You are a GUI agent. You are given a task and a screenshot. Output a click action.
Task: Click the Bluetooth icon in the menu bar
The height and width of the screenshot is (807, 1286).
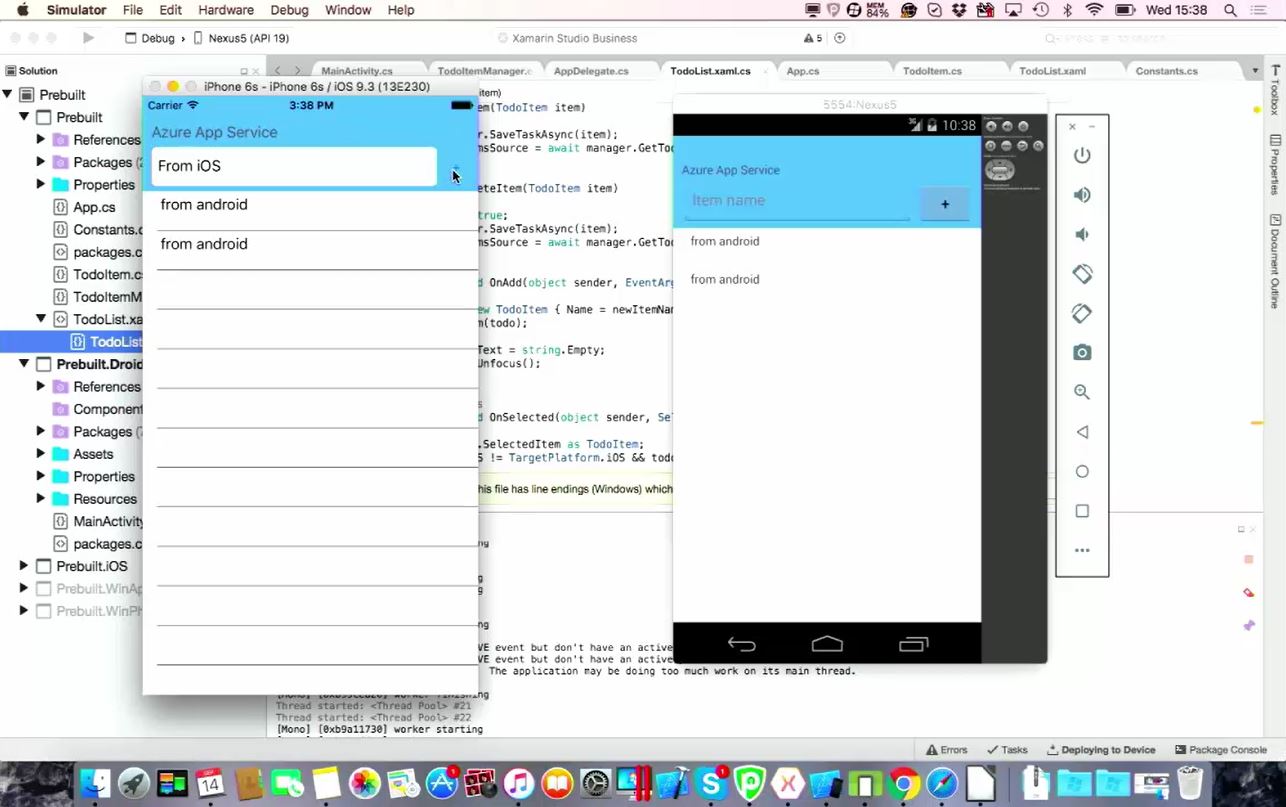point(1067,10)
